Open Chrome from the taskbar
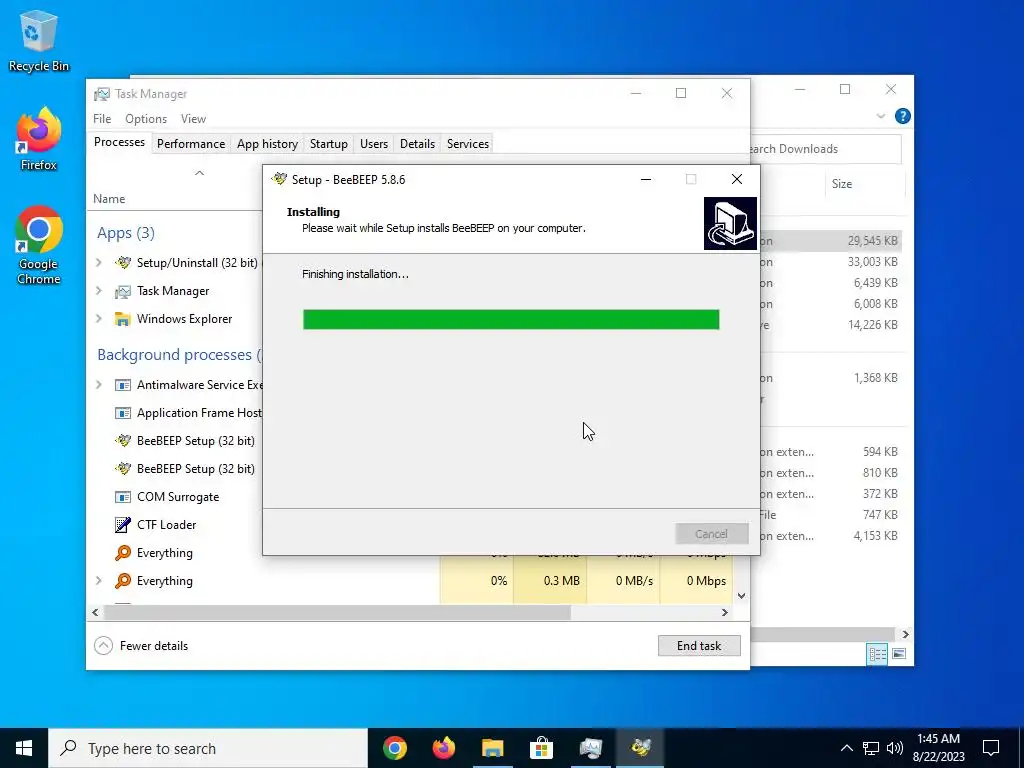The height and width of the screenshot is (768, 1024). pyautogui.click(x=395, y=748)
